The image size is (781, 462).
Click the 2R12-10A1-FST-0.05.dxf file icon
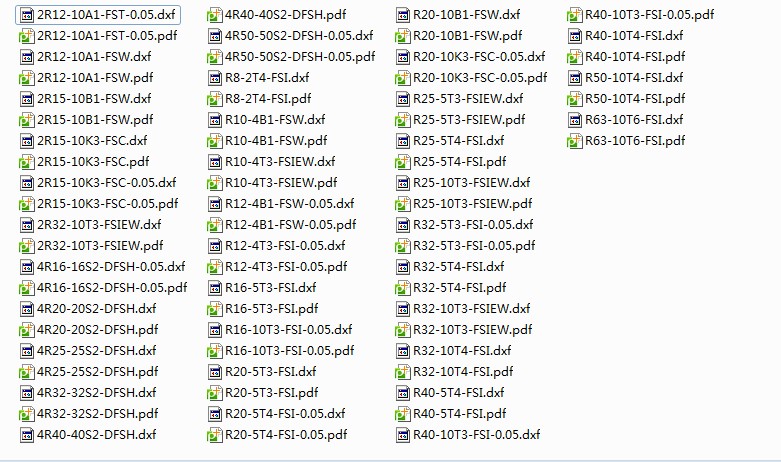(x=26, y=15)
